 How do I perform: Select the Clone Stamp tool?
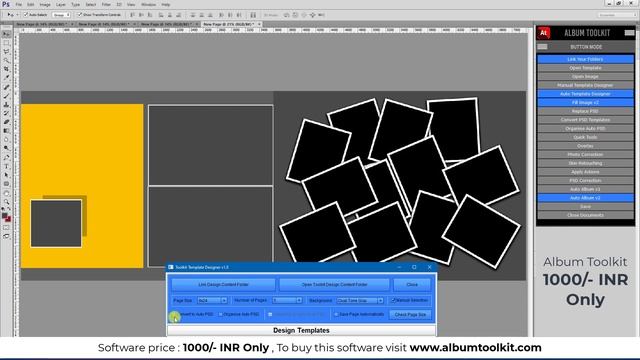tap(6, 104)
